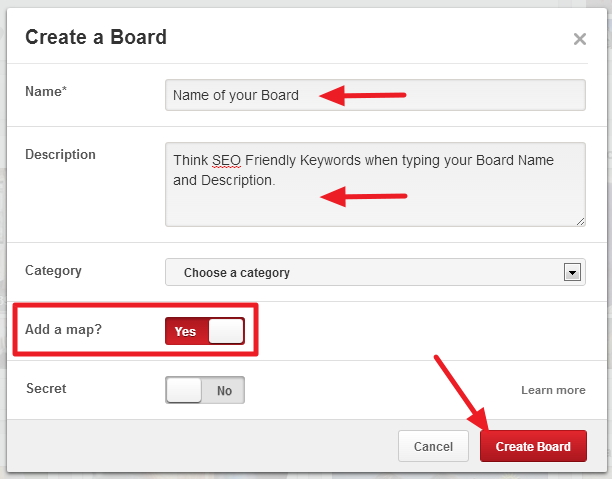The height and width of the screenshot is (479, 612).
Task: Open the Choose a category dropdown
Action: click(375, 272)
